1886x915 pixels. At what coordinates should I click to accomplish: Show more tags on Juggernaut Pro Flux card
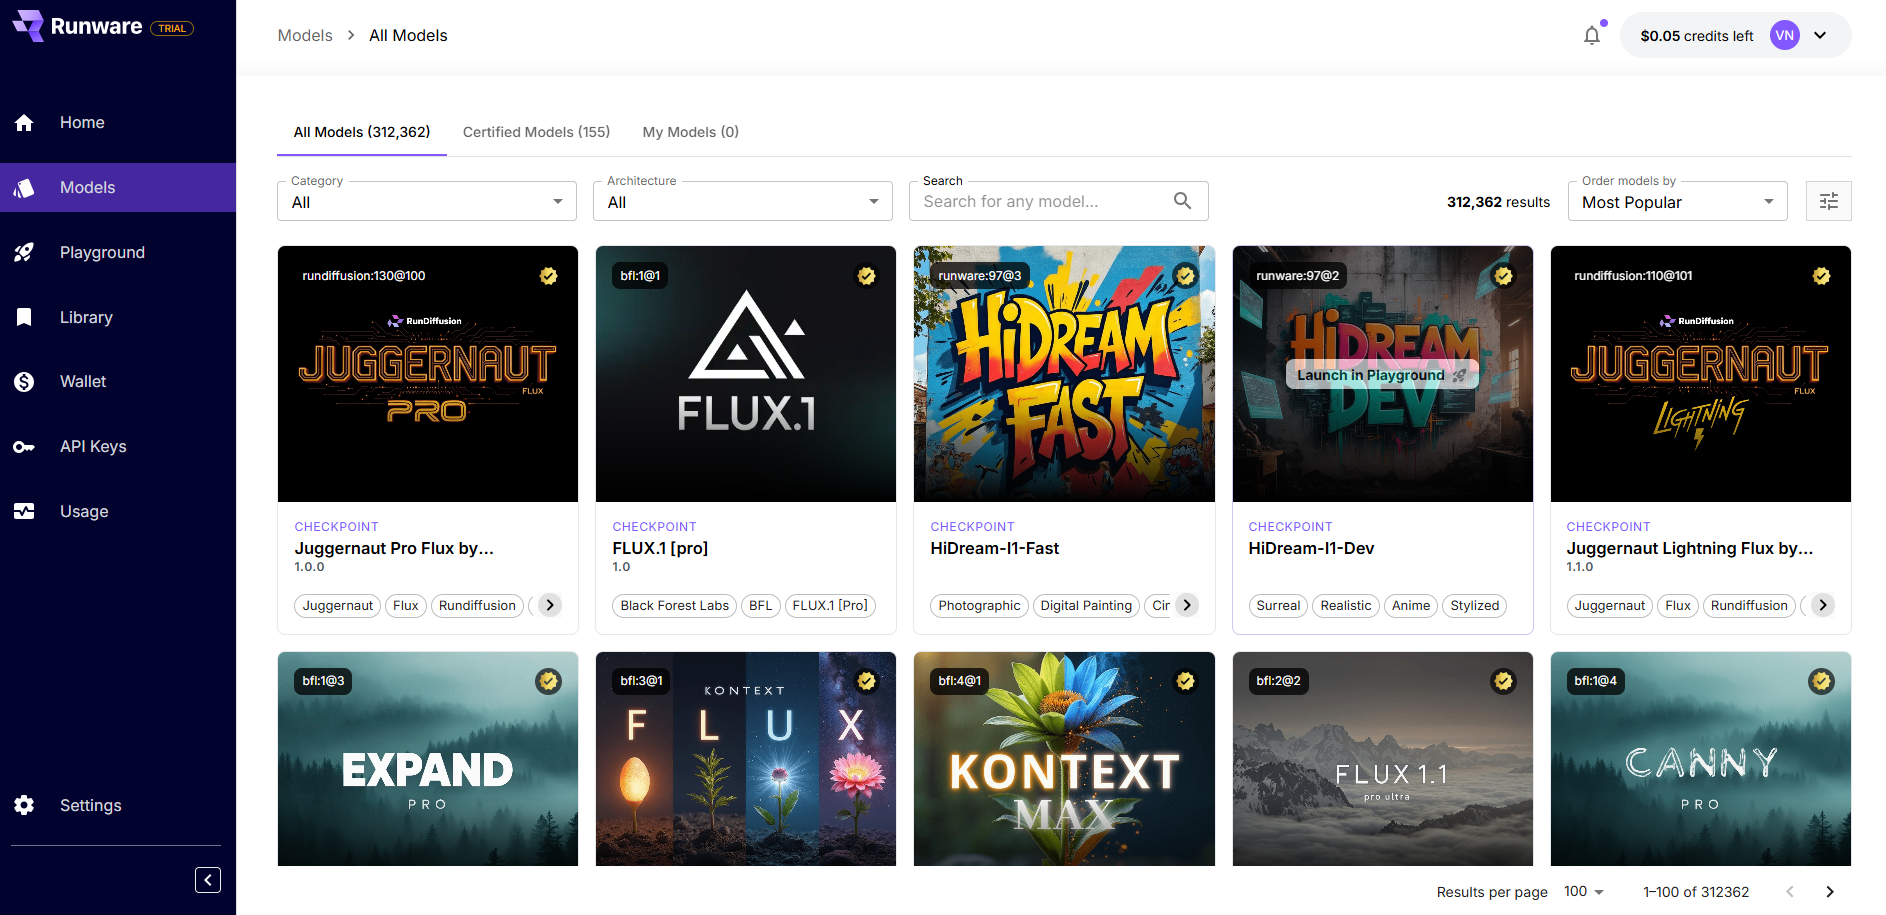click(x=550, y=605)
